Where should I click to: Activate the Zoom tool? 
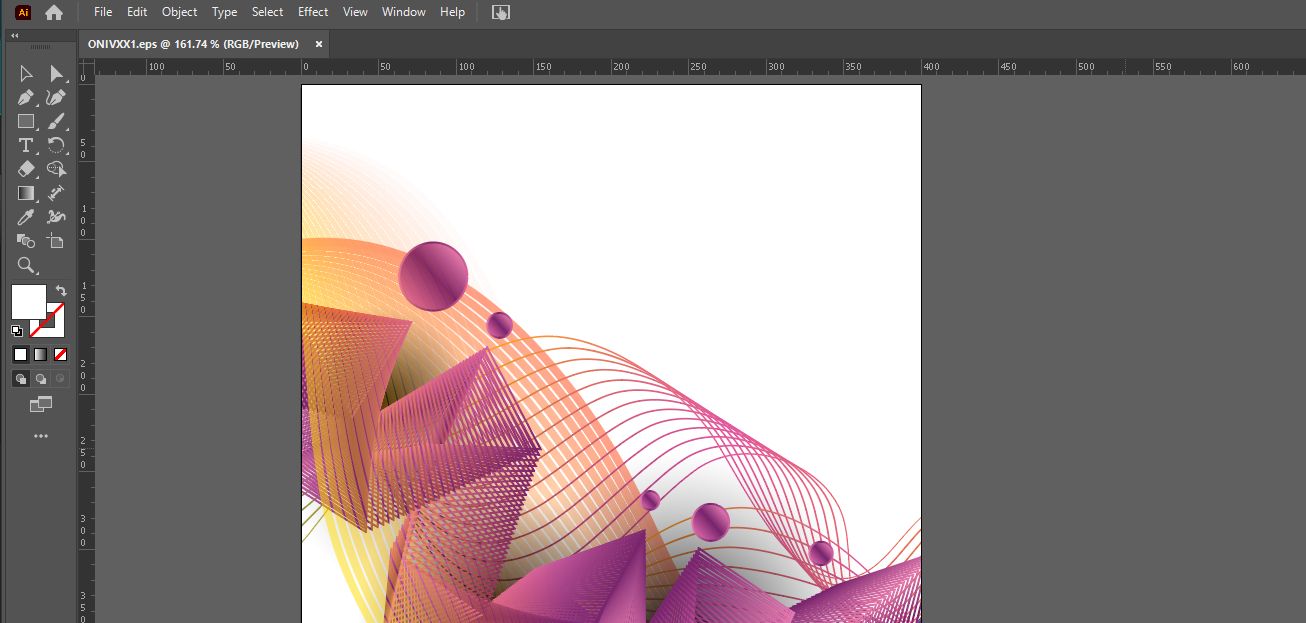pos(25,265)
